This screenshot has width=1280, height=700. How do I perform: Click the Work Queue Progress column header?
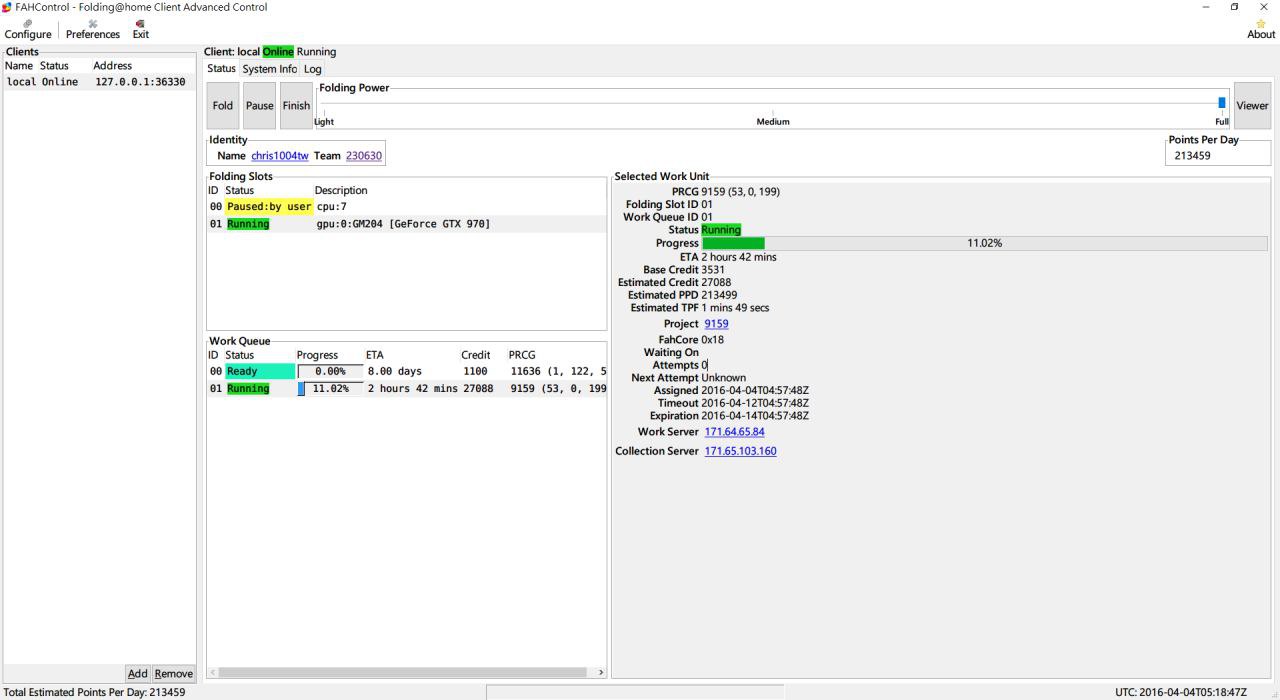317,355
